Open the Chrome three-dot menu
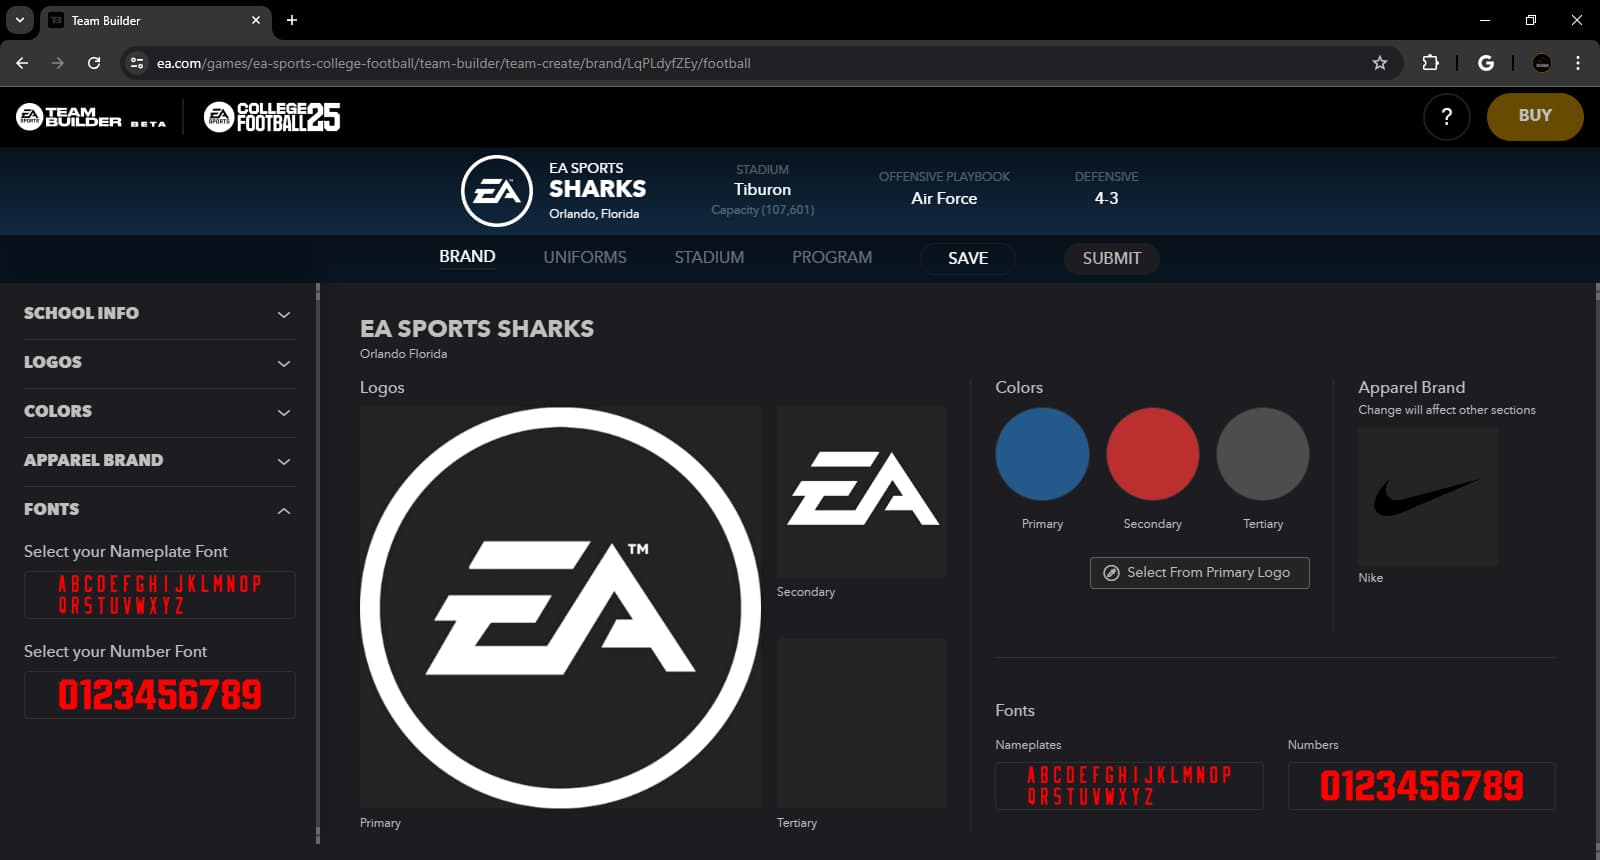 click(x=1578, y=63)
